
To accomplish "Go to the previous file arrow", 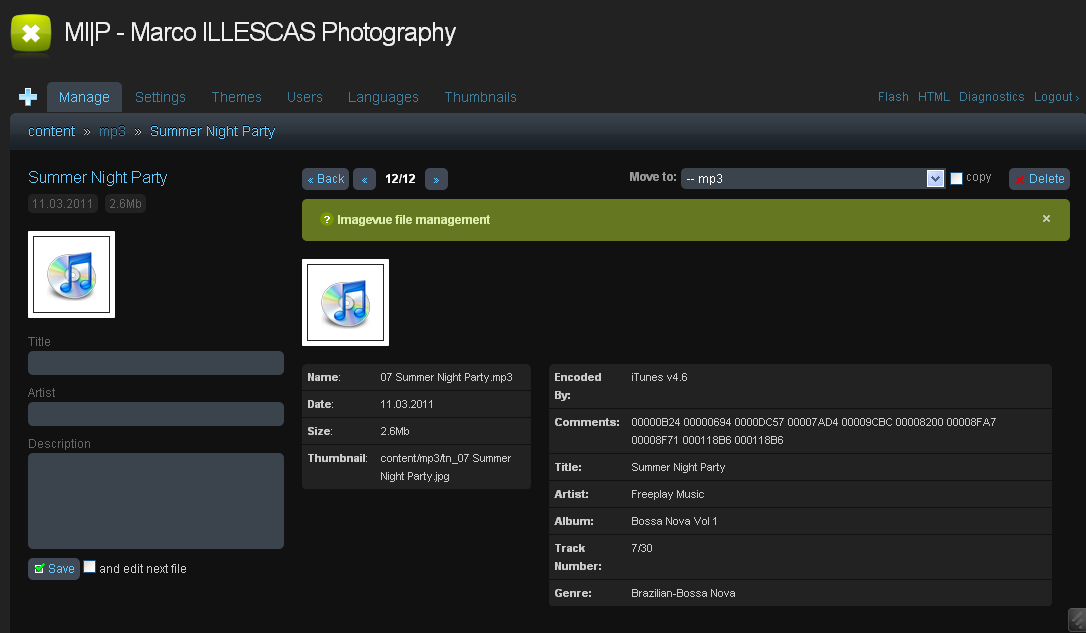I will [x=364, y=179].
